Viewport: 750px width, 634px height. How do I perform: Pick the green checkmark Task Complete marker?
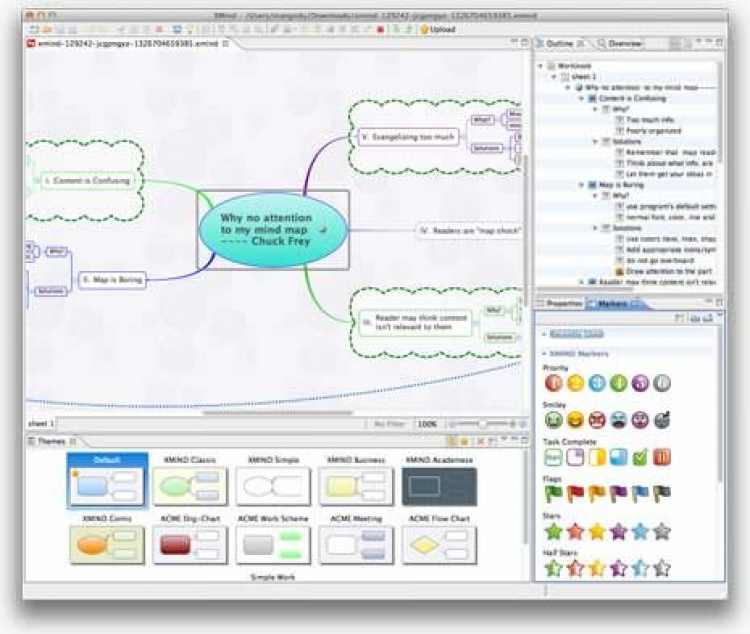tap(640, 457)
